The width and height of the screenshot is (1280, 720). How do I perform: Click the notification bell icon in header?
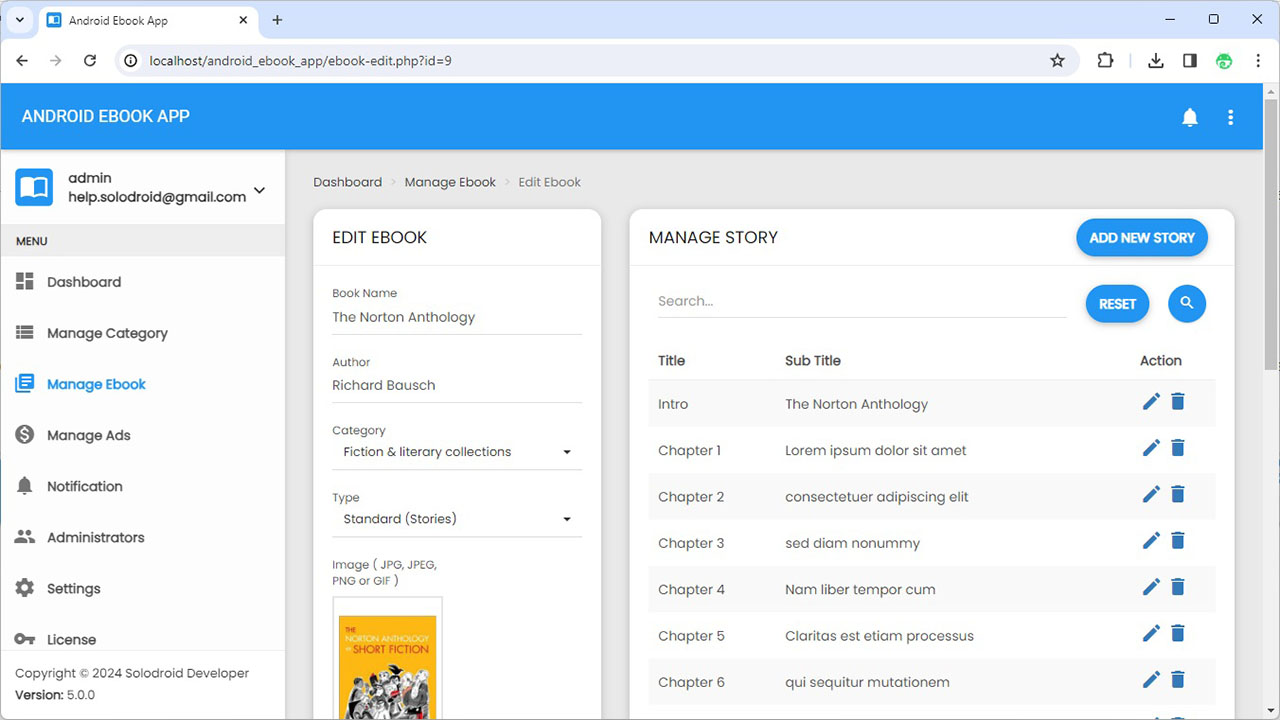pos(1189,117)
